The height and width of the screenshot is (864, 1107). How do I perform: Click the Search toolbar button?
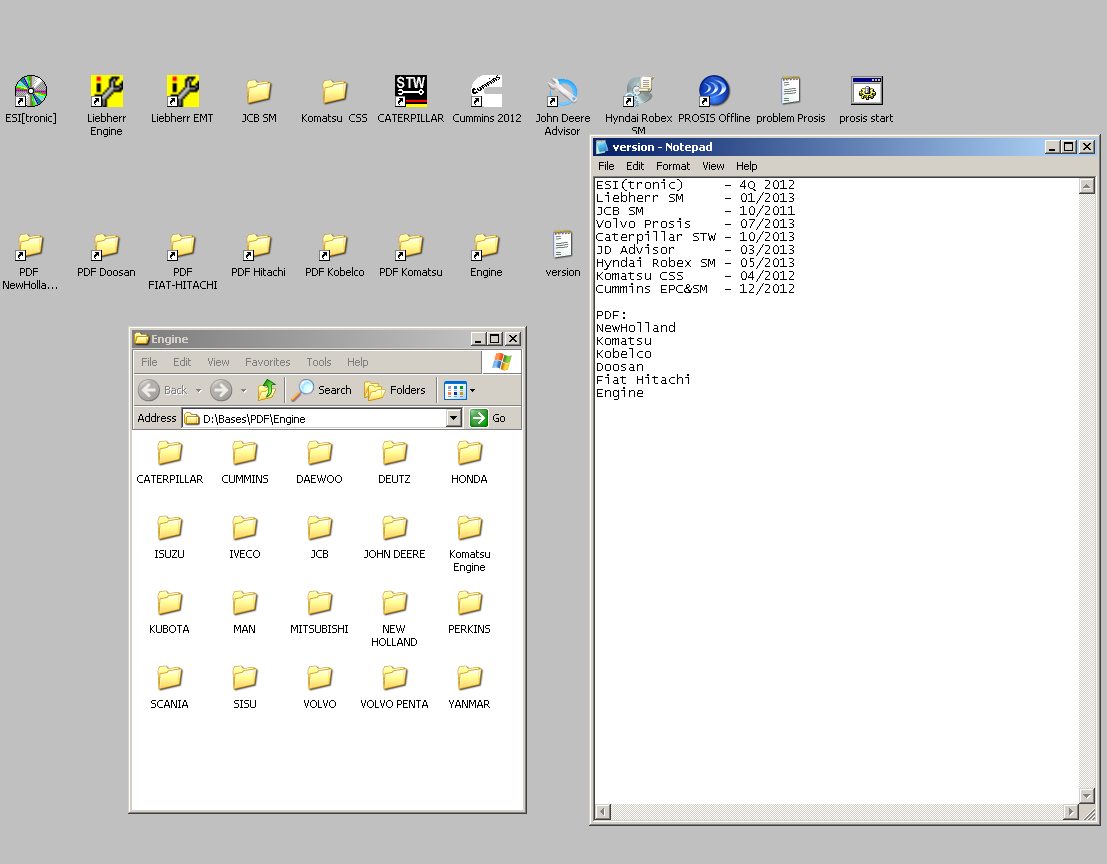coord(322,390)
